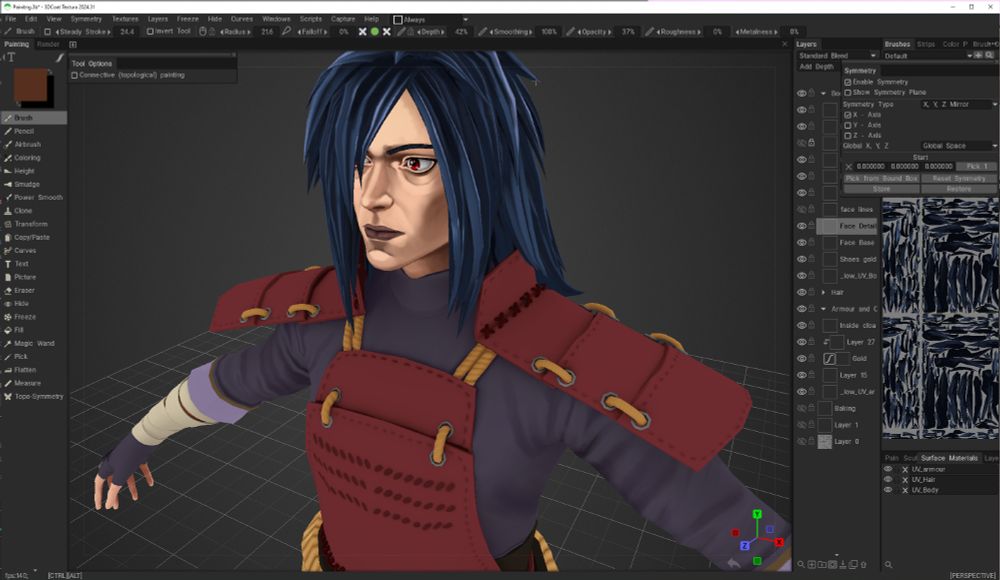Select the Height tool
1000x580 pixels.
click(33, 171)
